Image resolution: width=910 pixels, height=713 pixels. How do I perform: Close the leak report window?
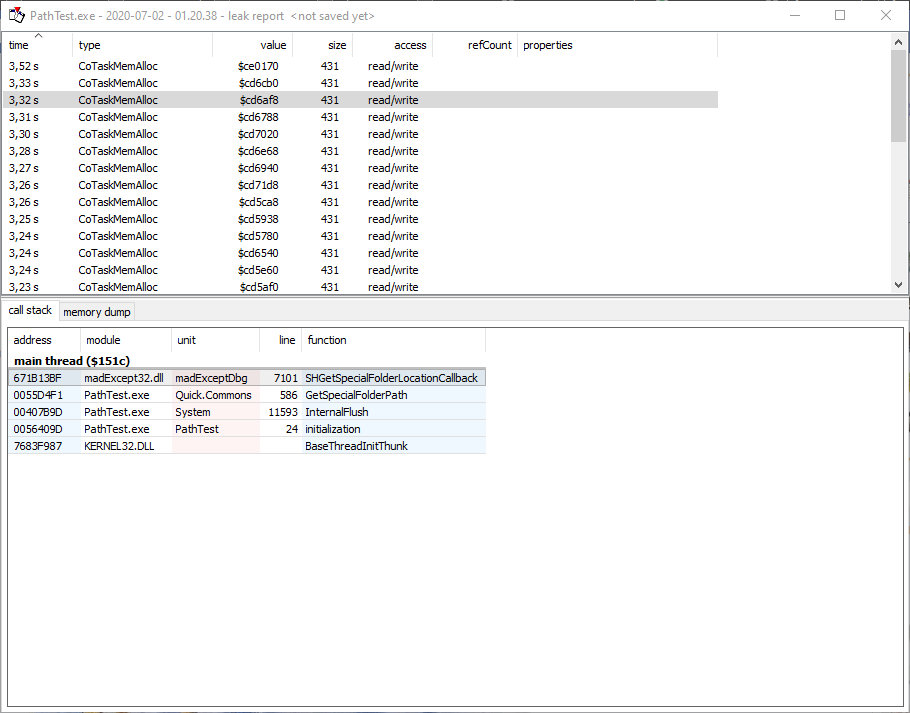tap(886, 16)
